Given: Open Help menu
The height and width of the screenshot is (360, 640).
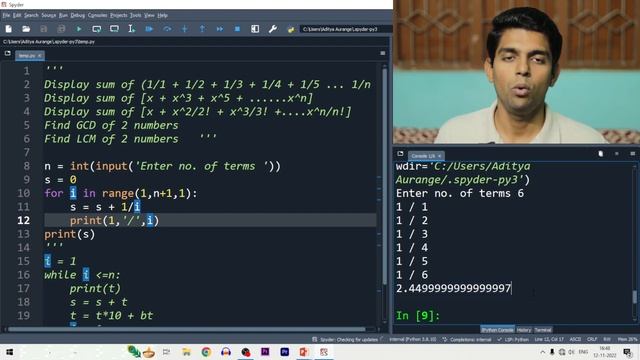Looking at the screenshot, I should [162, 16].
